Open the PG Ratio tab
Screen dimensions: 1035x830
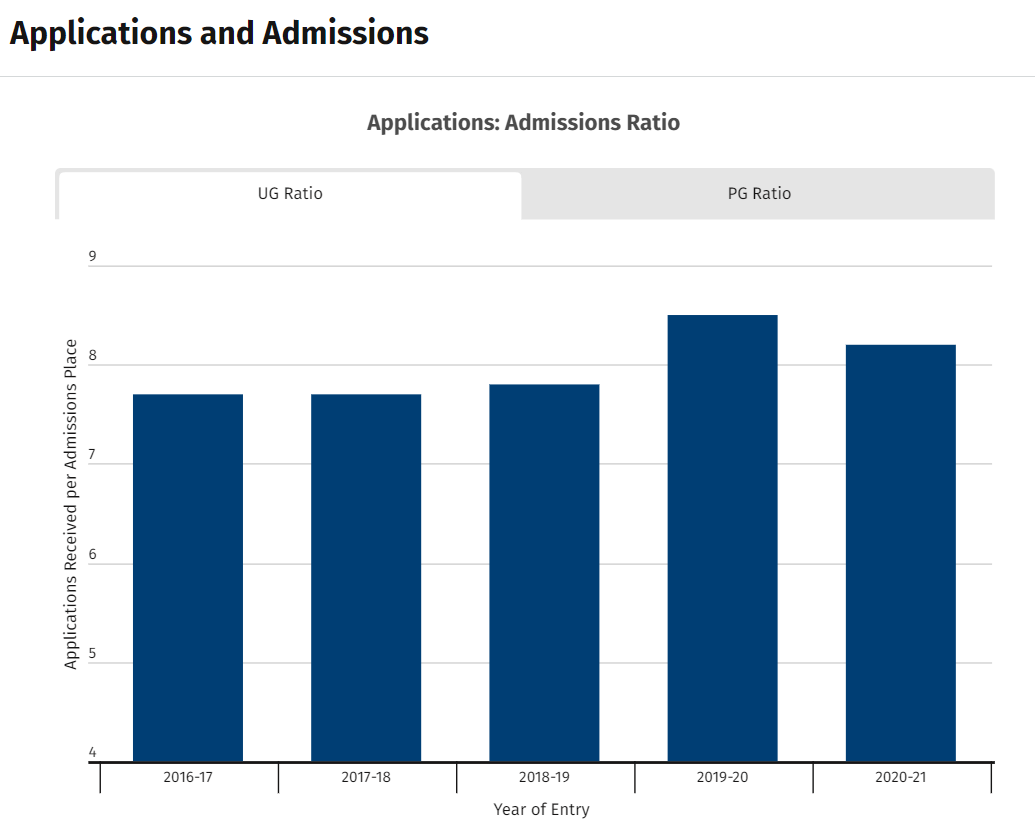(759, 194)
